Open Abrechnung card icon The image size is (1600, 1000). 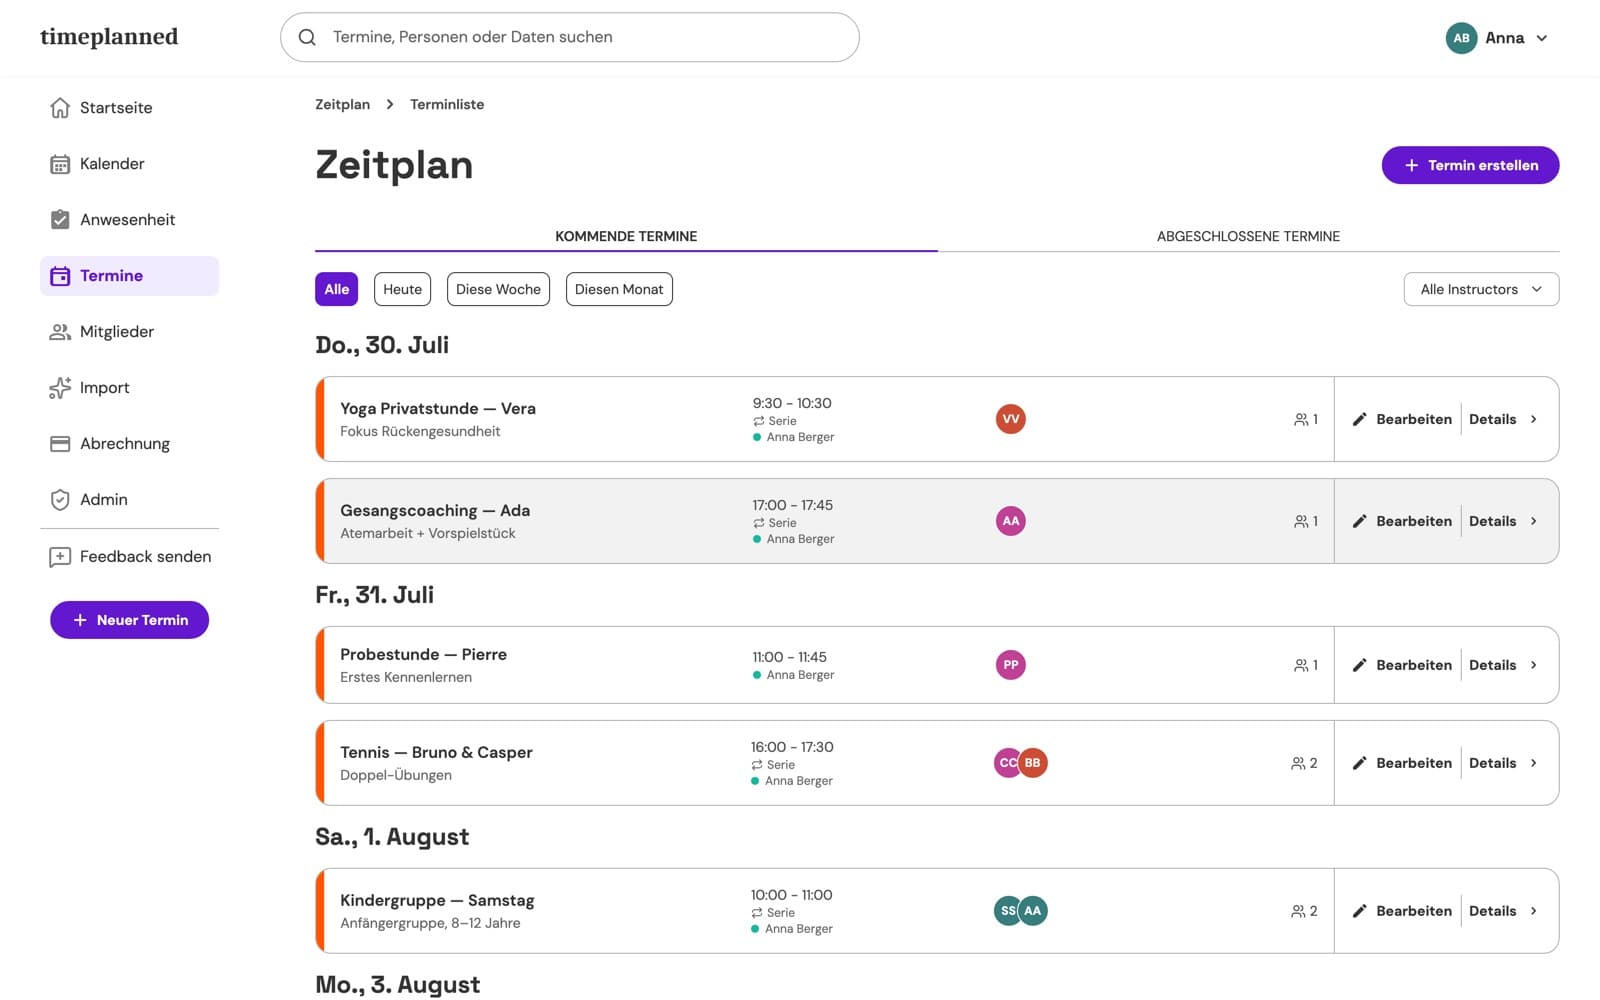point(60,444)
